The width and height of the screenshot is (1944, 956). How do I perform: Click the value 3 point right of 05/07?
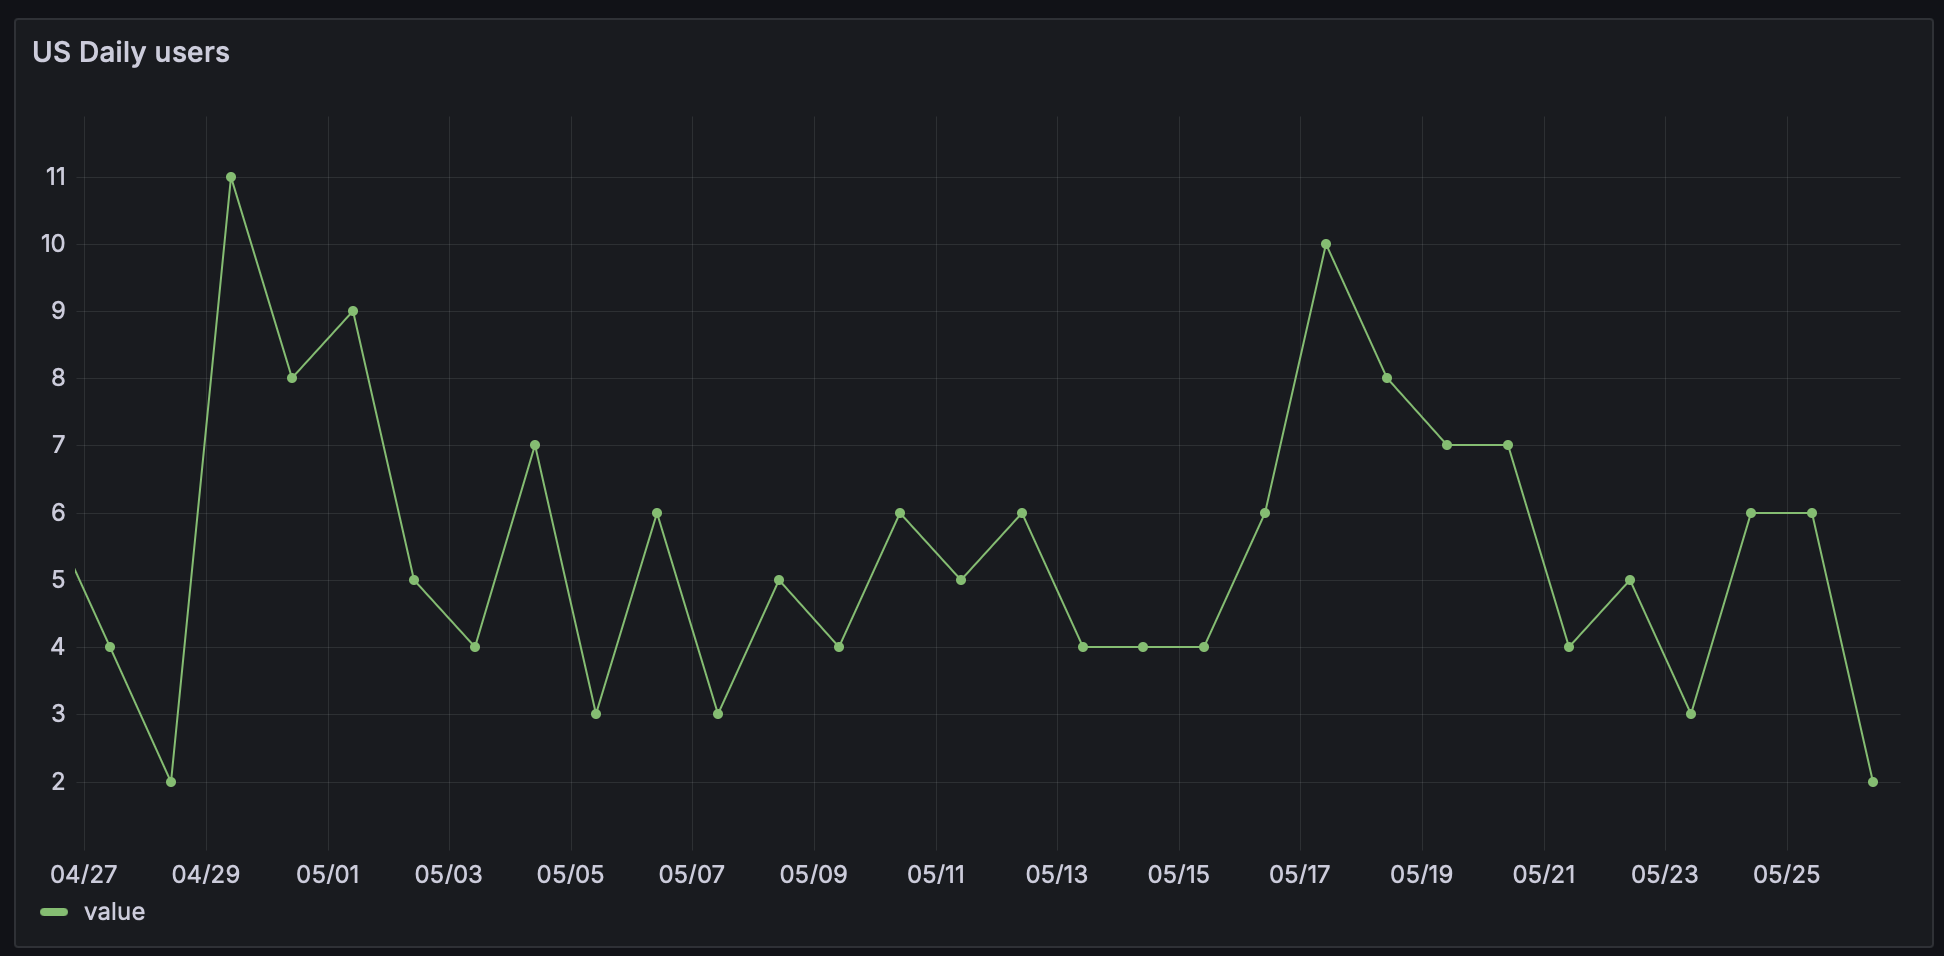[718, 714]
